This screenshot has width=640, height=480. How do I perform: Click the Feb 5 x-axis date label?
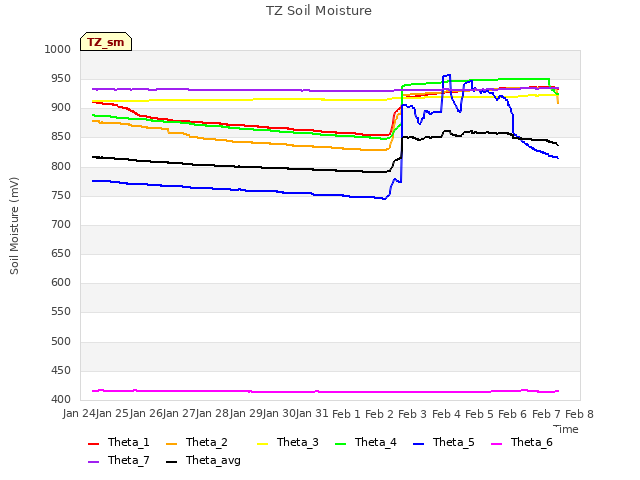tap(479, 414)
